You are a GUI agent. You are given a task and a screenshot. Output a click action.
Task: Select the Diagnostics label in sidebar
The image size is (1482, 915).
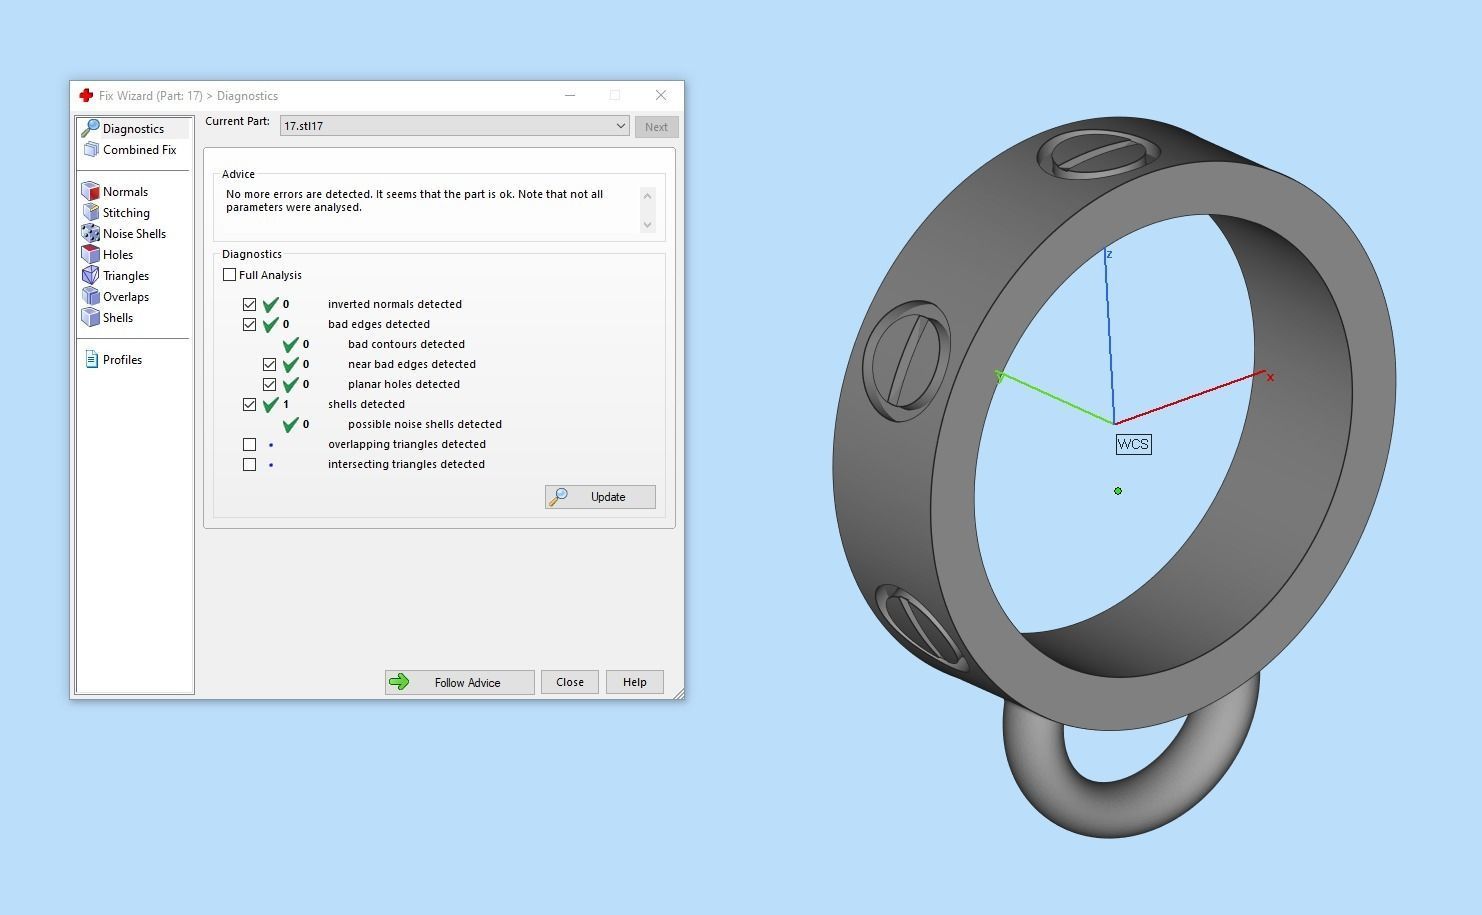pyautogui.click(x=133, y=128)
